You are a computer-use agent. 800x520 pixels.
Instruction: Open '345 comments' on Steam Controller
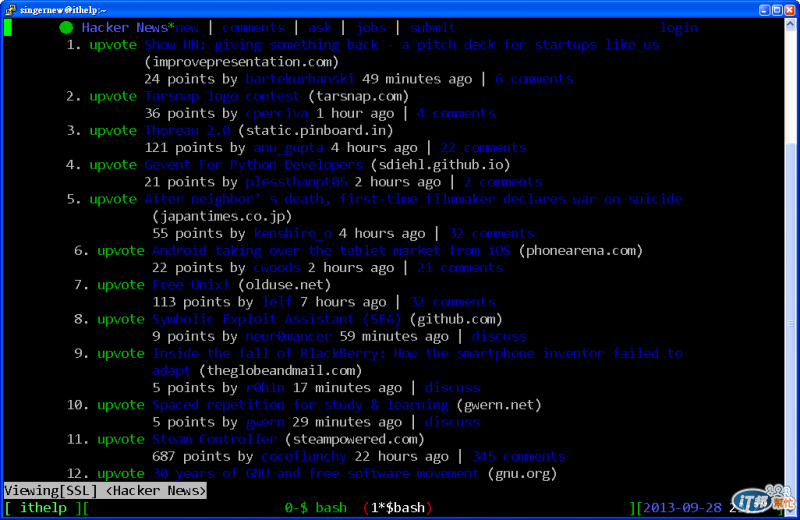click(519, 456)
